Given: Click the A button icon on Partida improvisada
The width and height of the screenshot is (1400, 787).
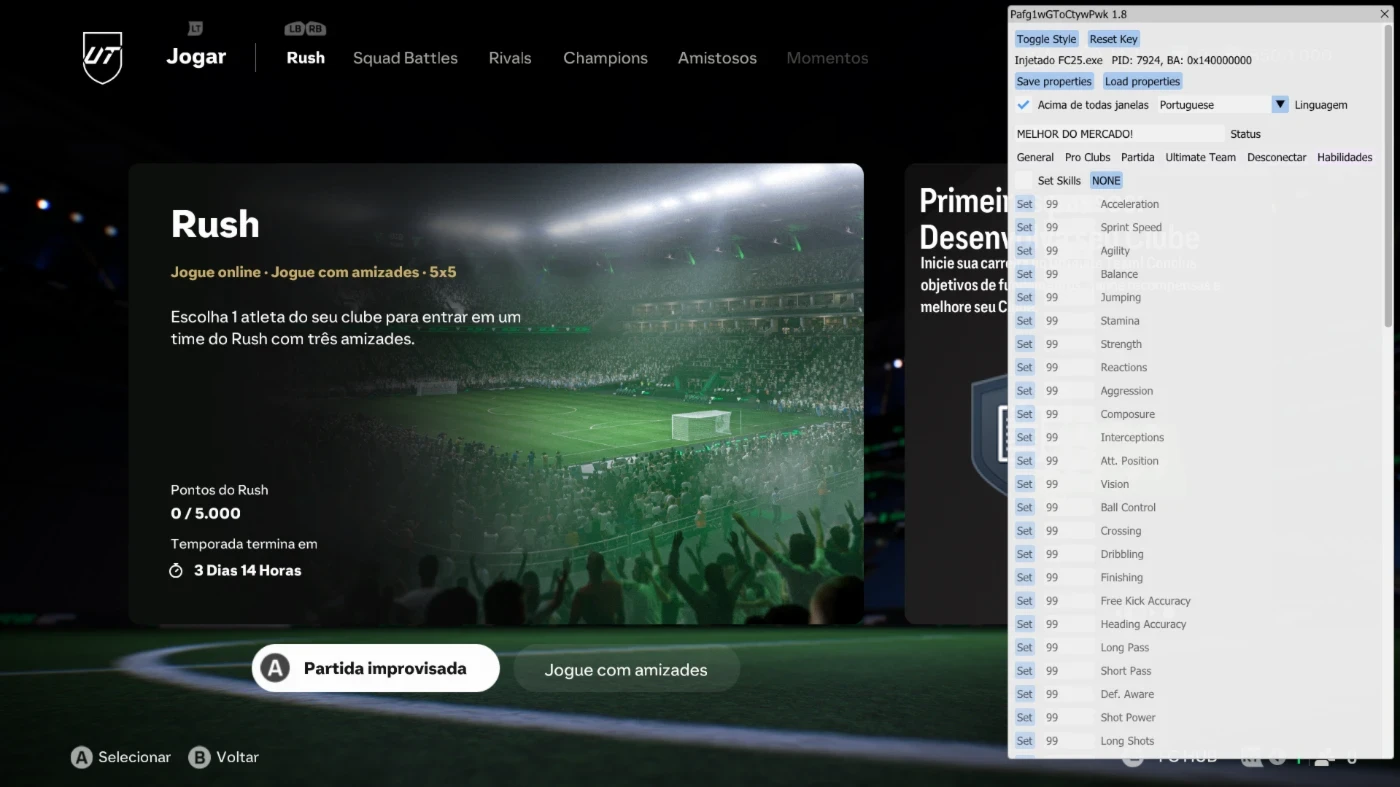Looking at the screenshot, I should [x=276, y=668].
